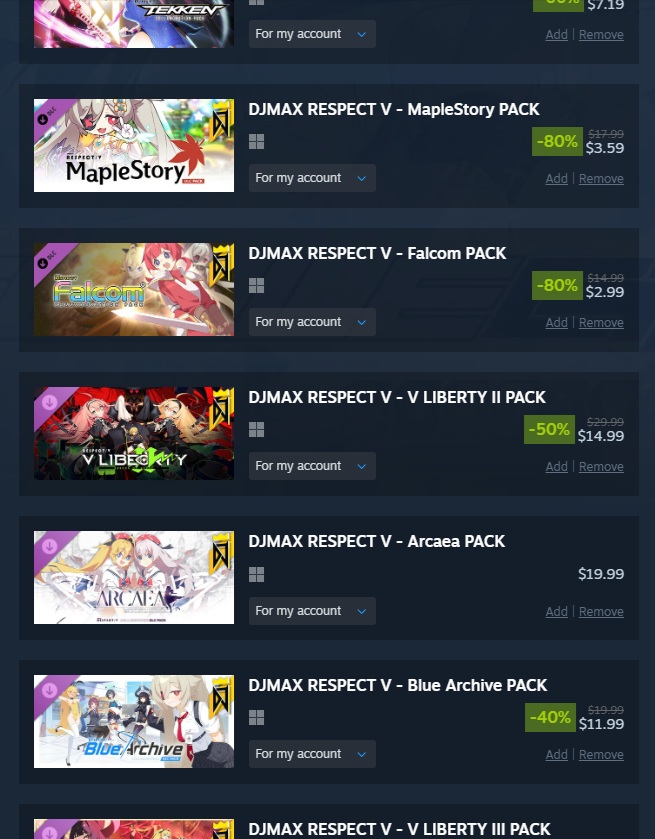
Task: Expand the account dropdown for Blue Archive PACK
Action: coord(312,753)
